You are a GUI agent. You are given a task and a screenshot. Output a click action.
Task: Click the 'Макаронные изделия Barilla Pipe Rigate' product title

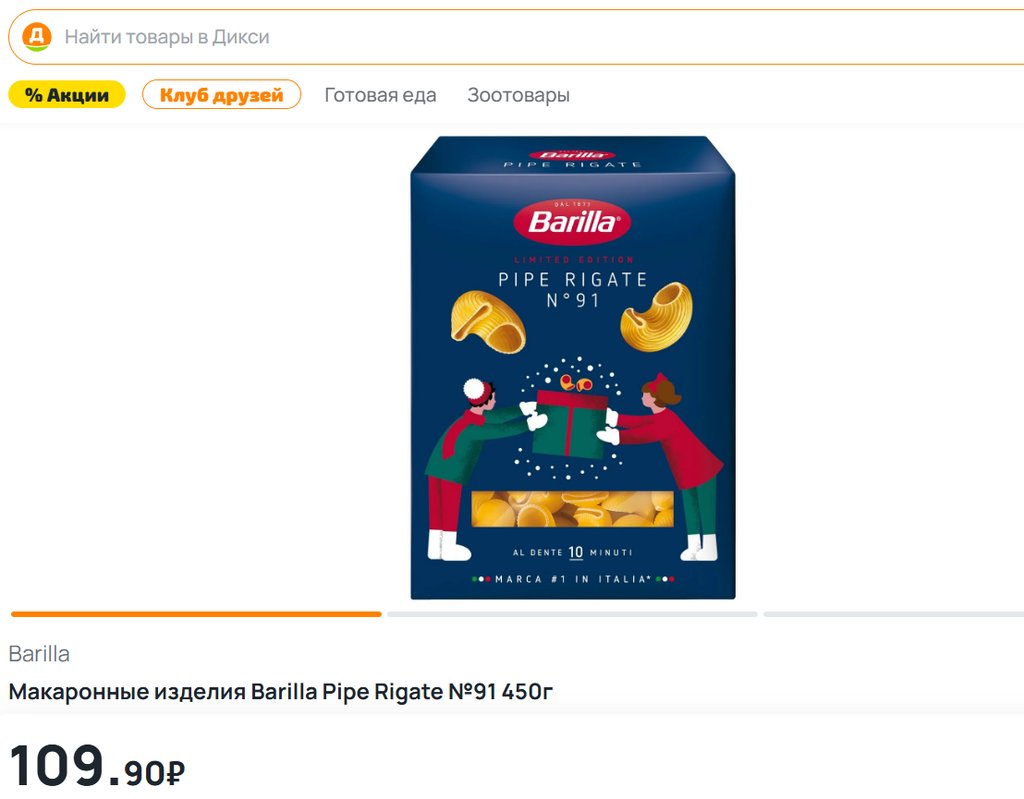tap(281, 691)
